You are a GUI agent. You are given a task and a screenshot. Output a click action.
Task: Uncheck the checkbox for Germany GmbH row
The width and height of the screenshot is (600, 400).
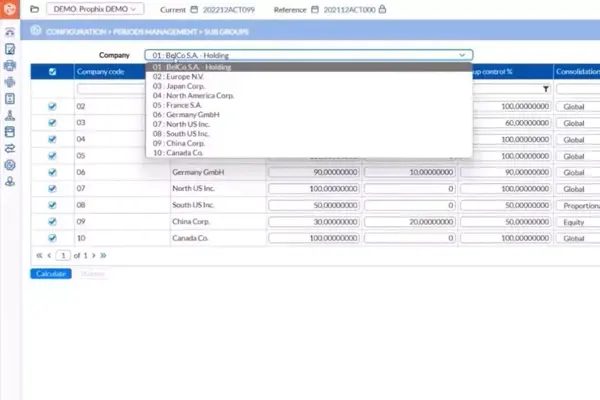[52, 172]
